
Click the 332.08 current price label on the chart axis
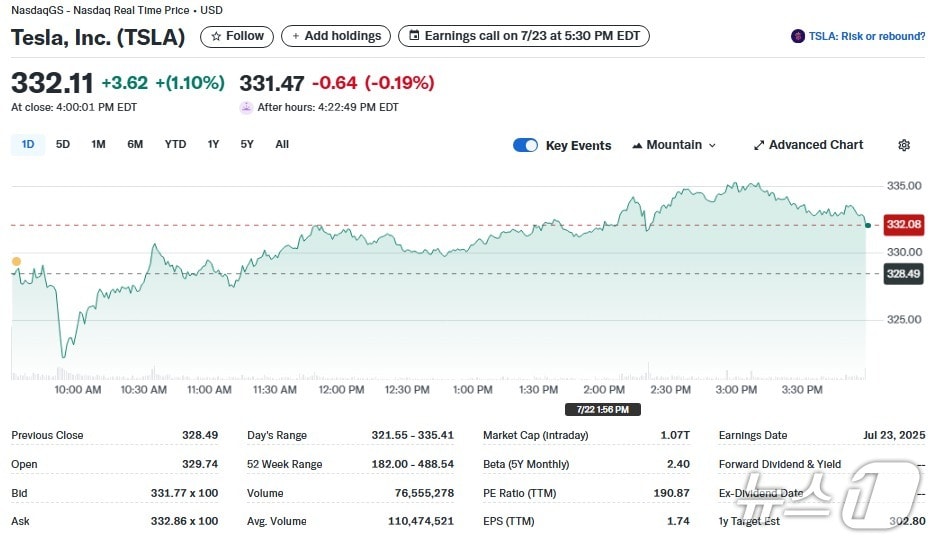[903, 224]
